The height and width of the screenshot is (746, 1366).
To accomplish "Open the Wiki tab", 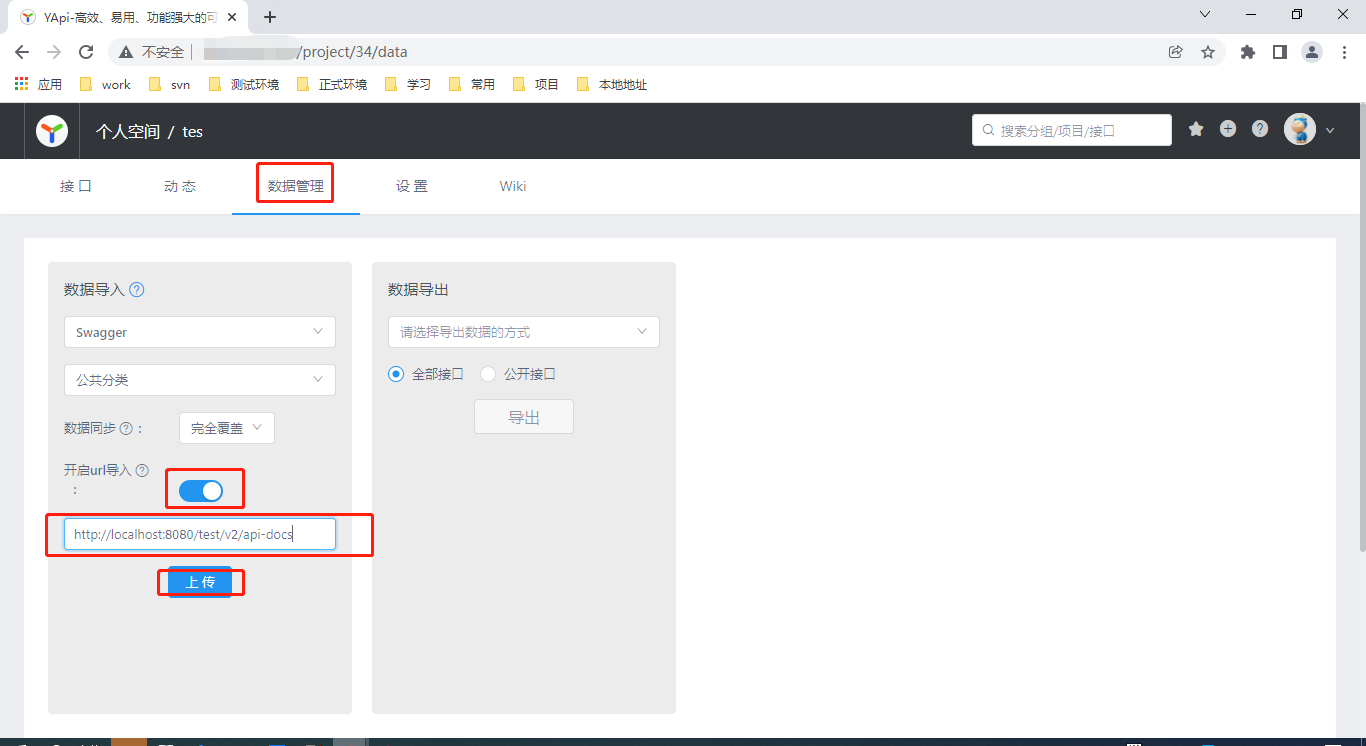I will 512,186.
